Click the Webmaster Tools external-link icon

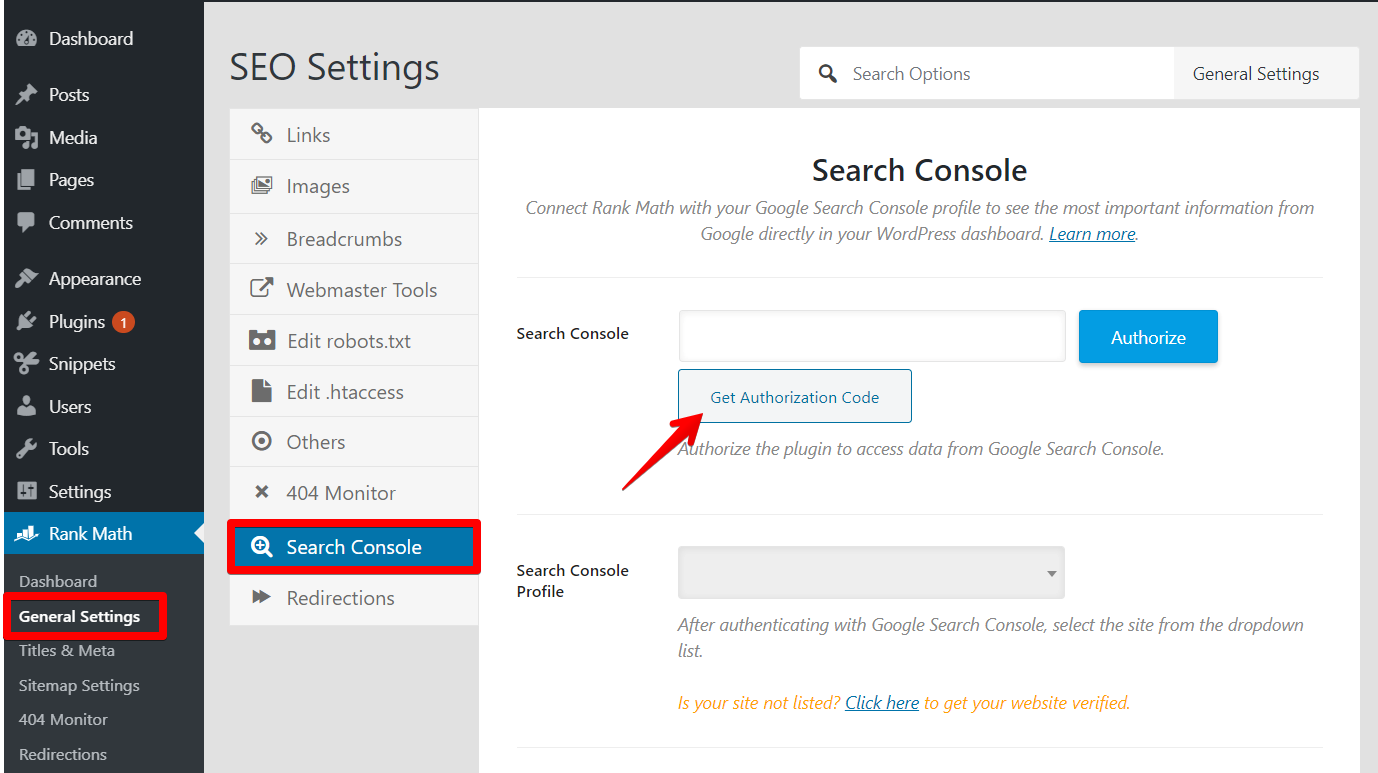[x=262, y=289]
